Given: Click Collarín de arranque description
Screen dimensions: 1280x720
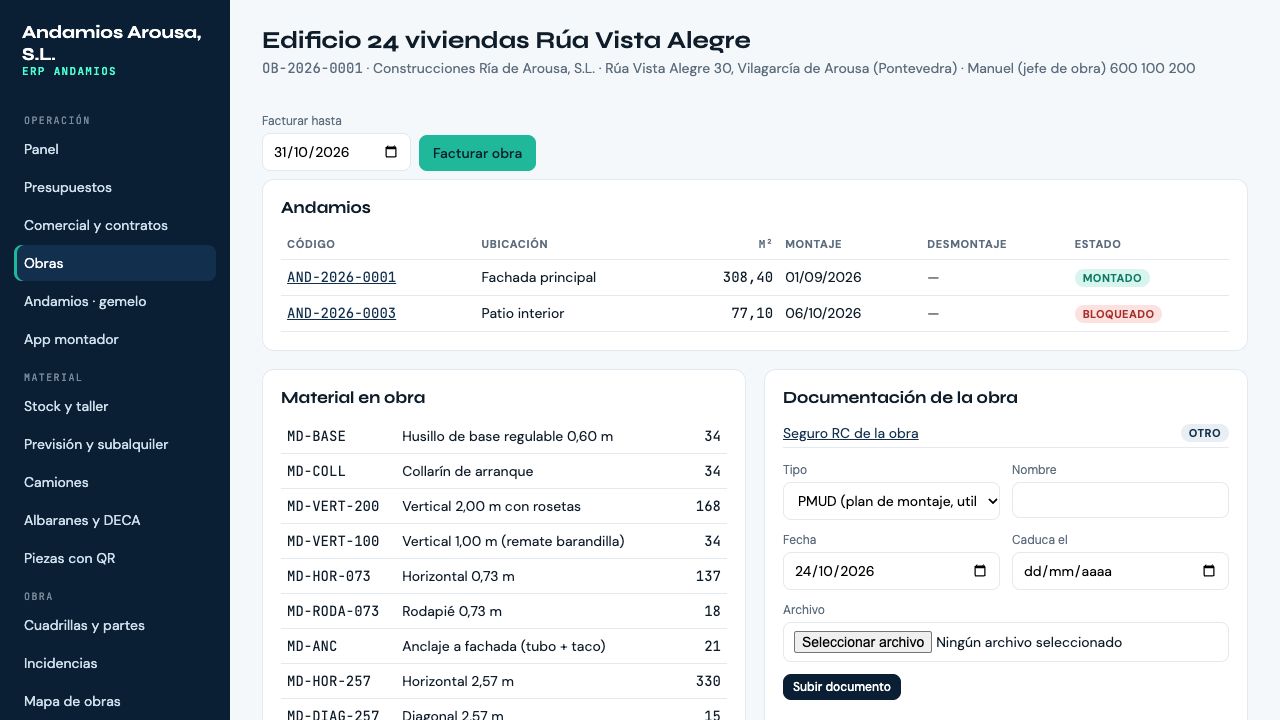Looking at the screenshot, I should tap(467, 471).
